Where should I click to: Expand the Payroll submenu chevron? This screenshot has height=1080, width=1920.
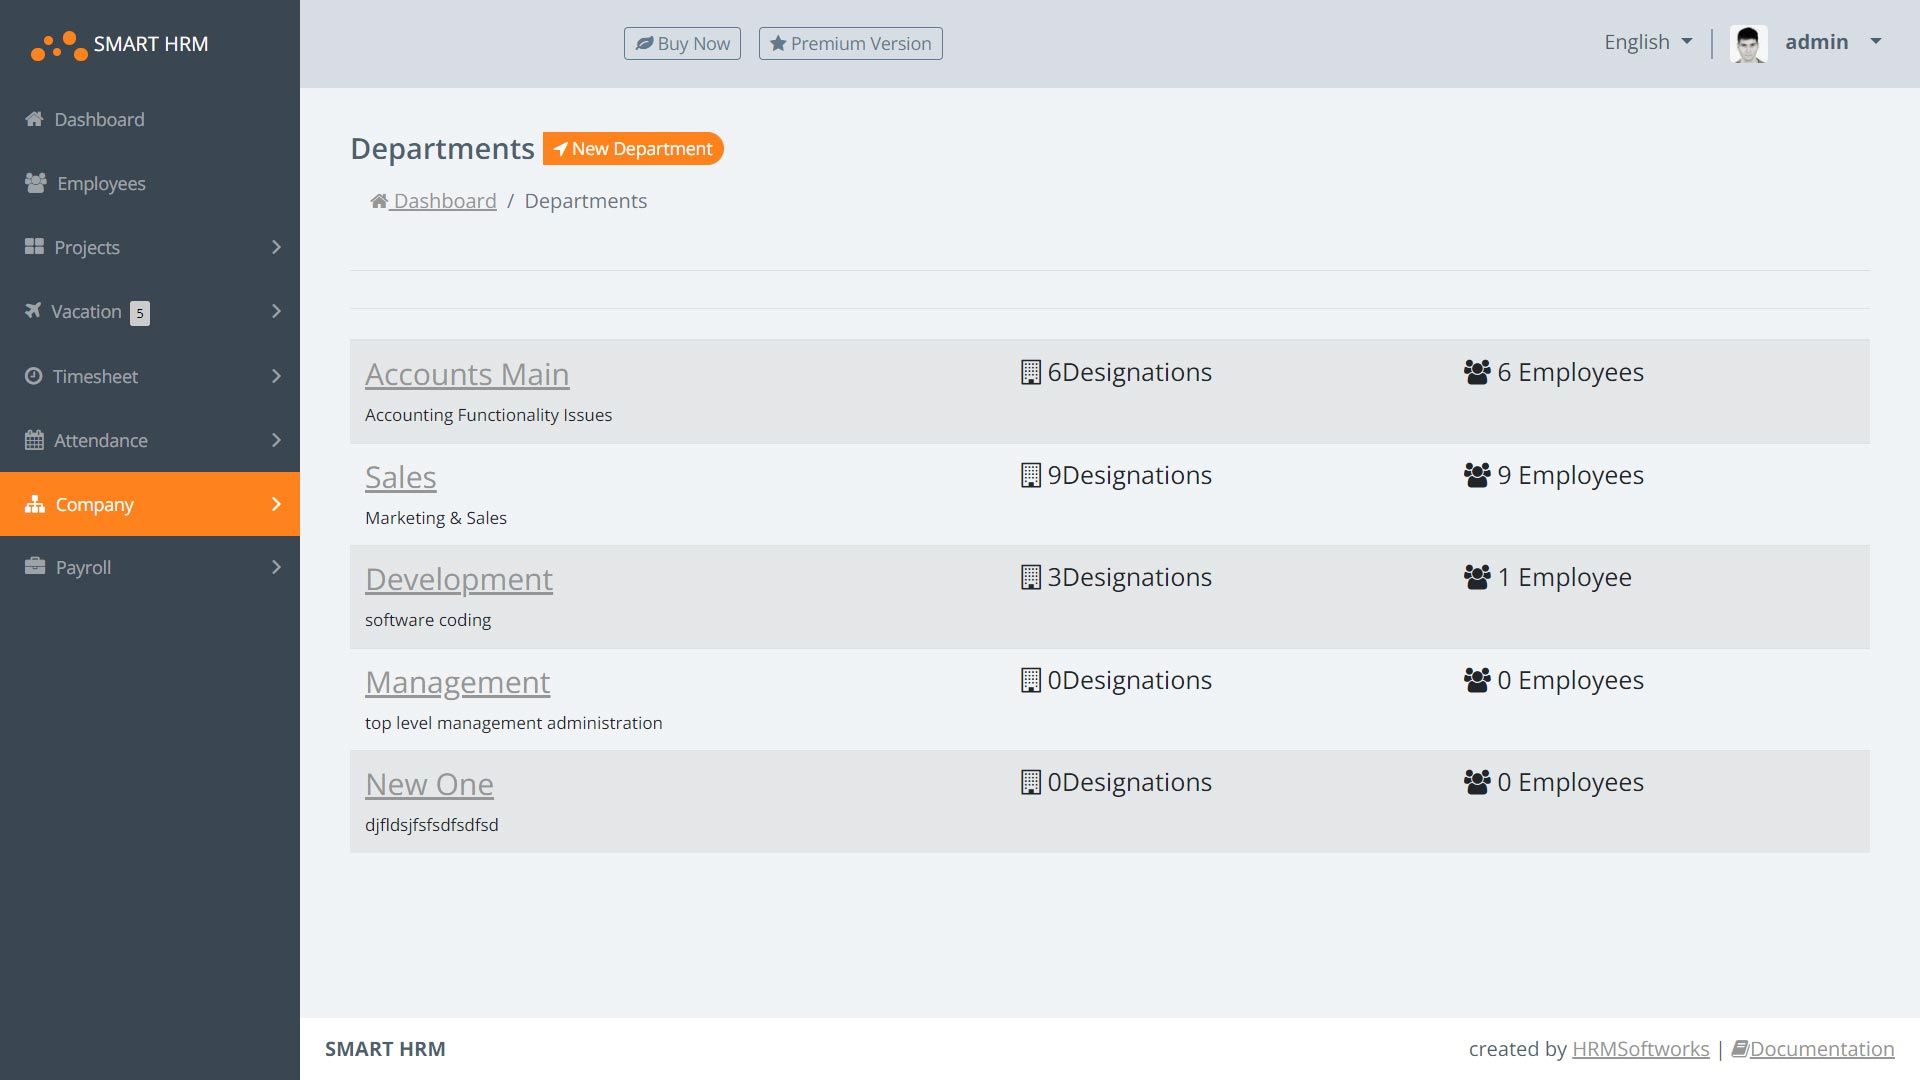coord(276,567)
